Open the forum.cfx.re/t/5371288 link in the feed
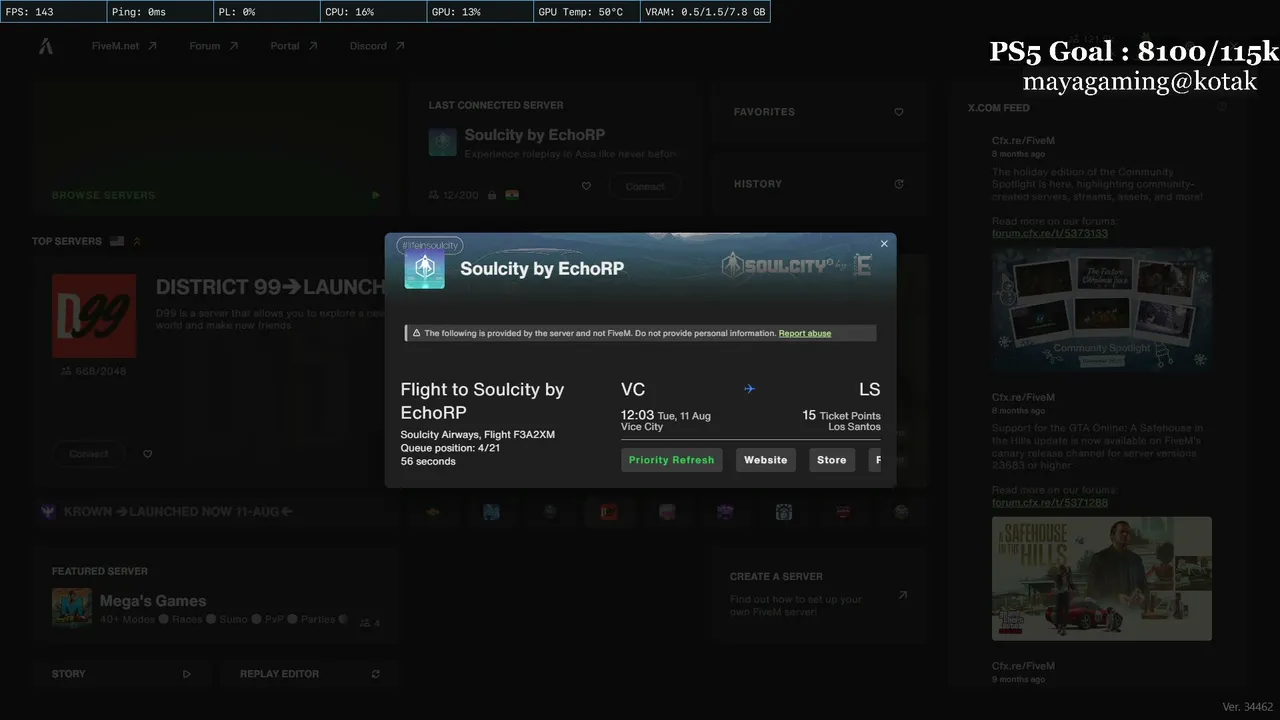Image resolution: width=1280 pixels, height=720 pixels. 1050,502
